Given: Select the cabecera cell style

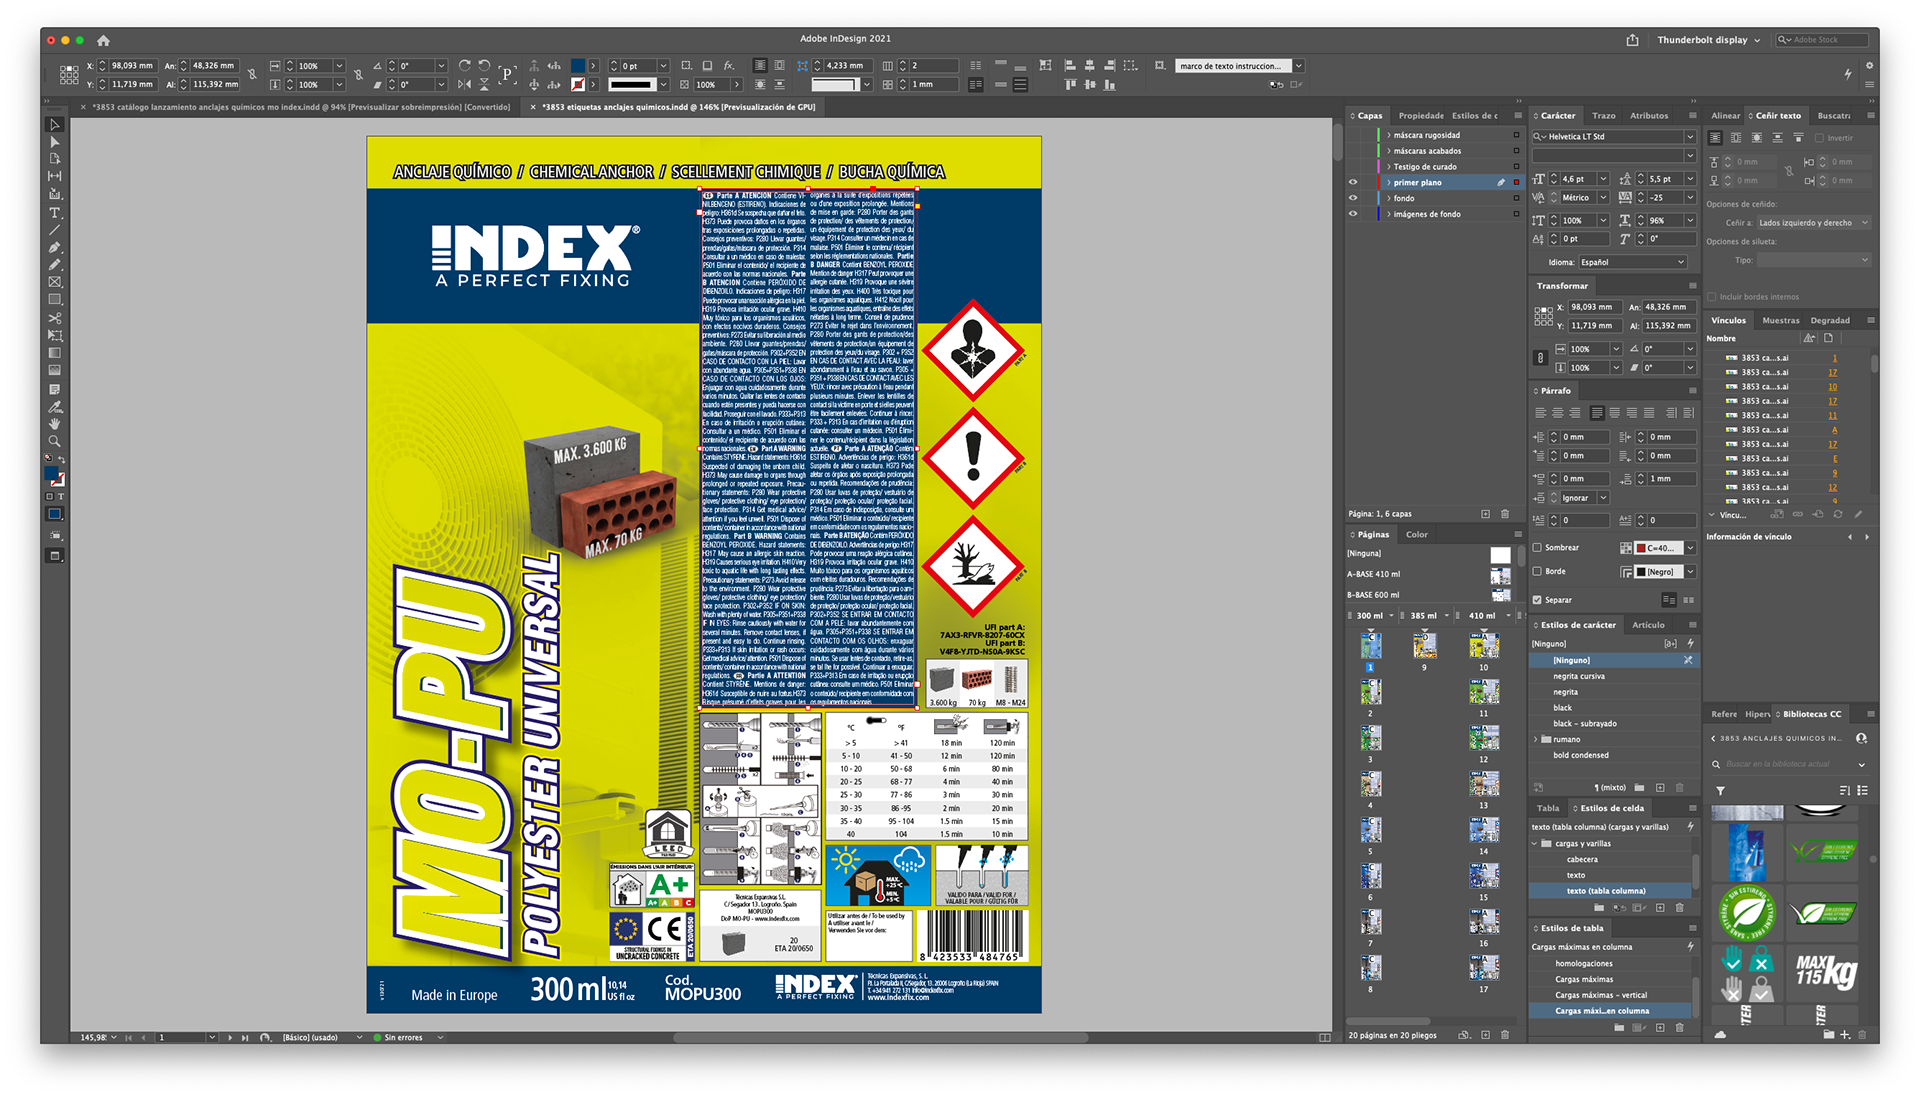Looking at the screenshot, I should click(x=1582, y=860).
